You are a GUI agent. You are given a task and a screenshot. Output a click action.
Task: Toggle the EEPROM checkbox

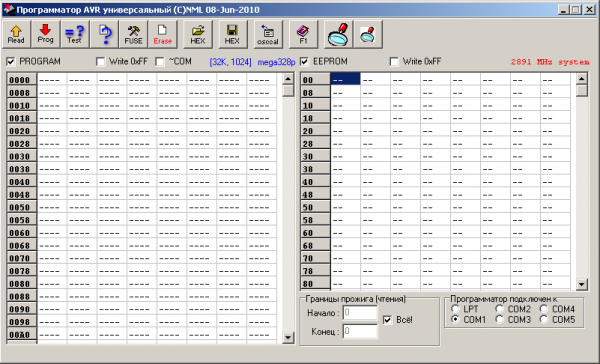pyautogui.click(x=304, y=61)
